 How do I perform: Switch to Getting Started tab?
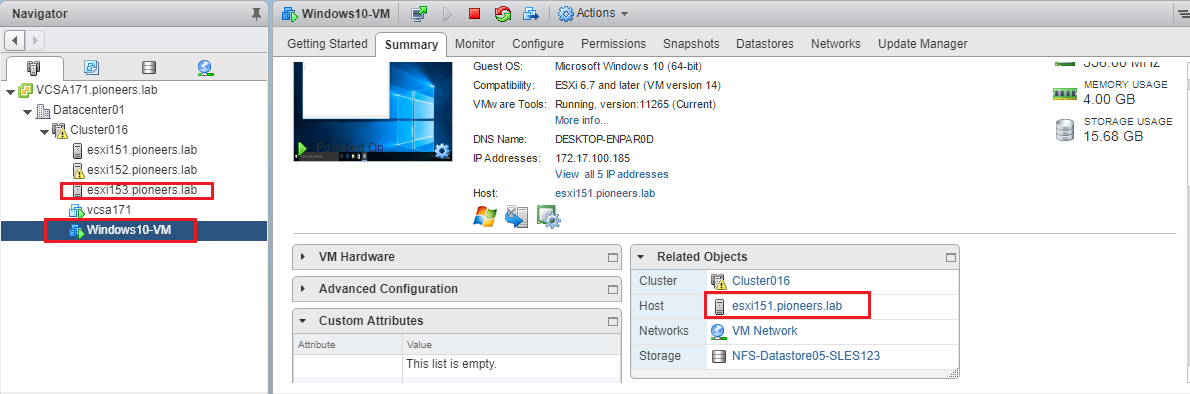click(327, 44)
